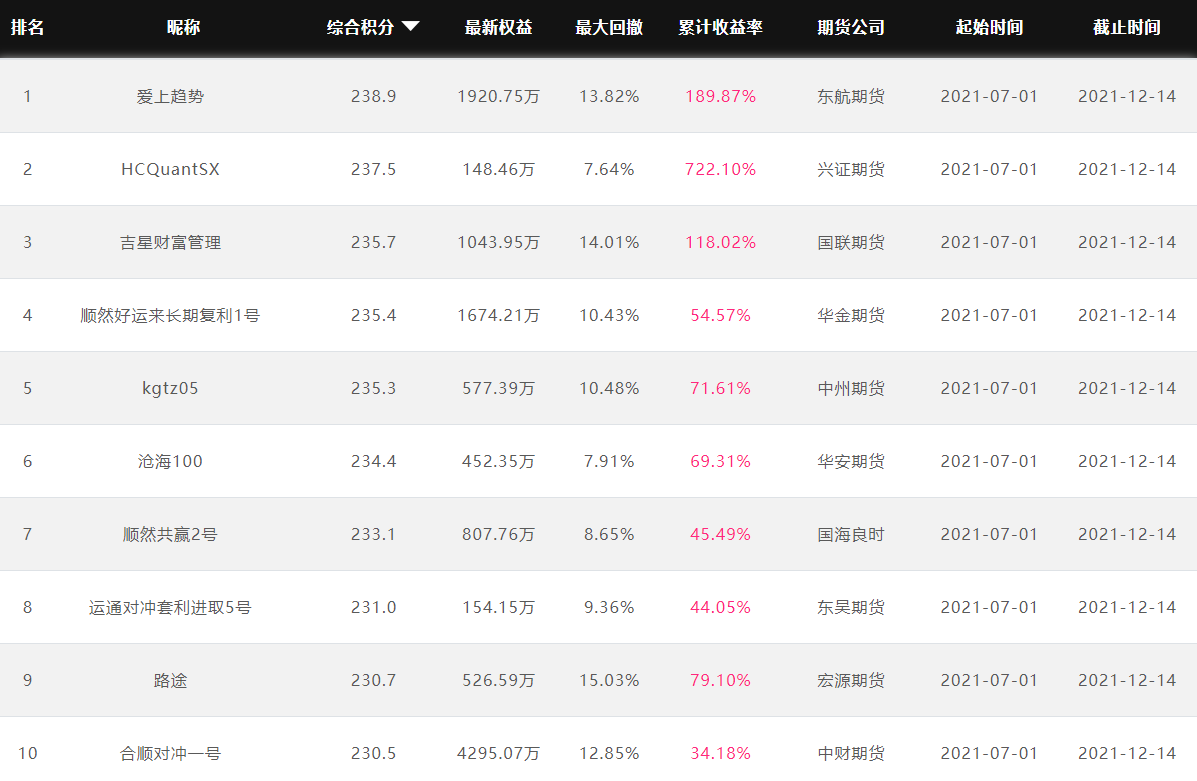Image resolution: width=1197 pixels, height=781 pixels.
Task: Select nickname 路途
Action: pos(170,680)
